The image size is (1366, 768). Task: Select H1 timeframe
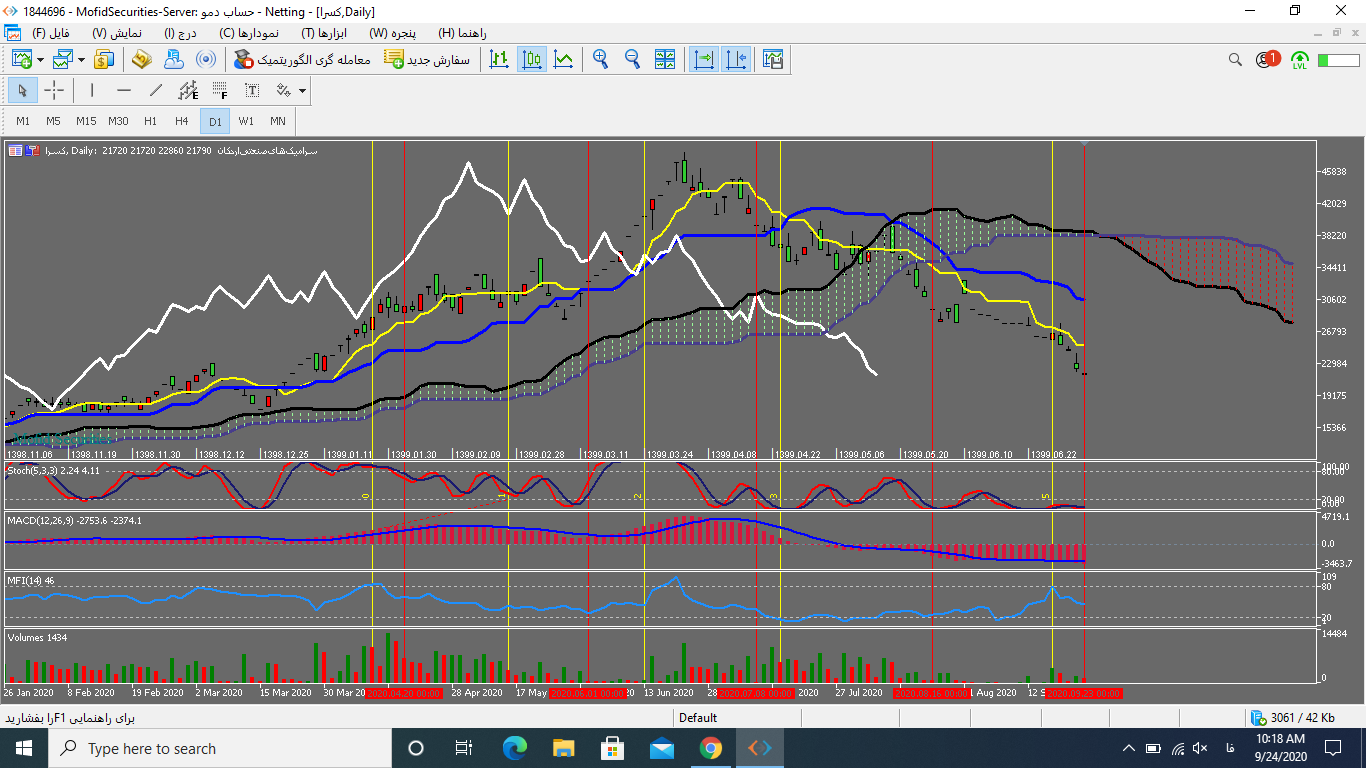[150, 121]
